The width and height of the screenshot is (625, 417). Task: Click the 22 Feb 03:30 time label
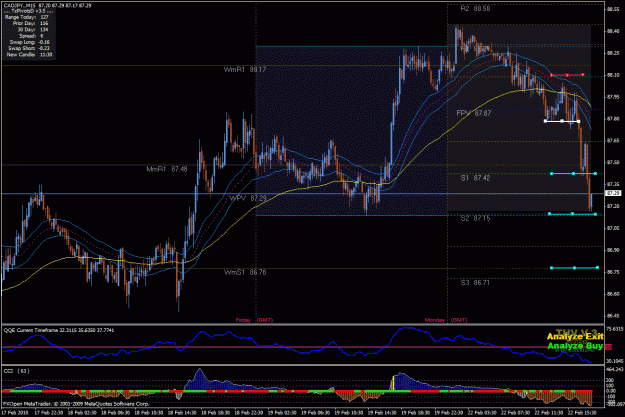(x=482, y=413)
